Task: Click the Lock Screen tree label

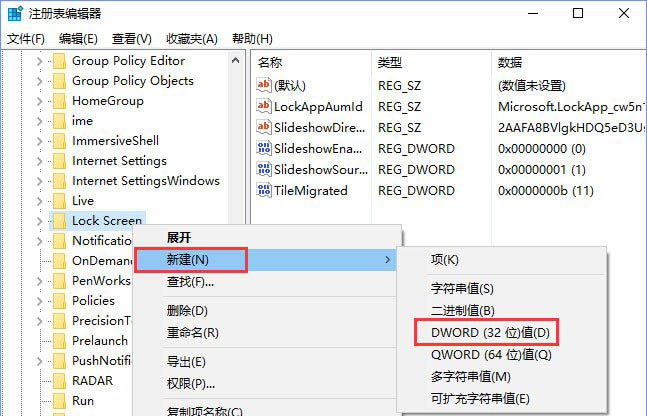Action: (x=107, y=221)
